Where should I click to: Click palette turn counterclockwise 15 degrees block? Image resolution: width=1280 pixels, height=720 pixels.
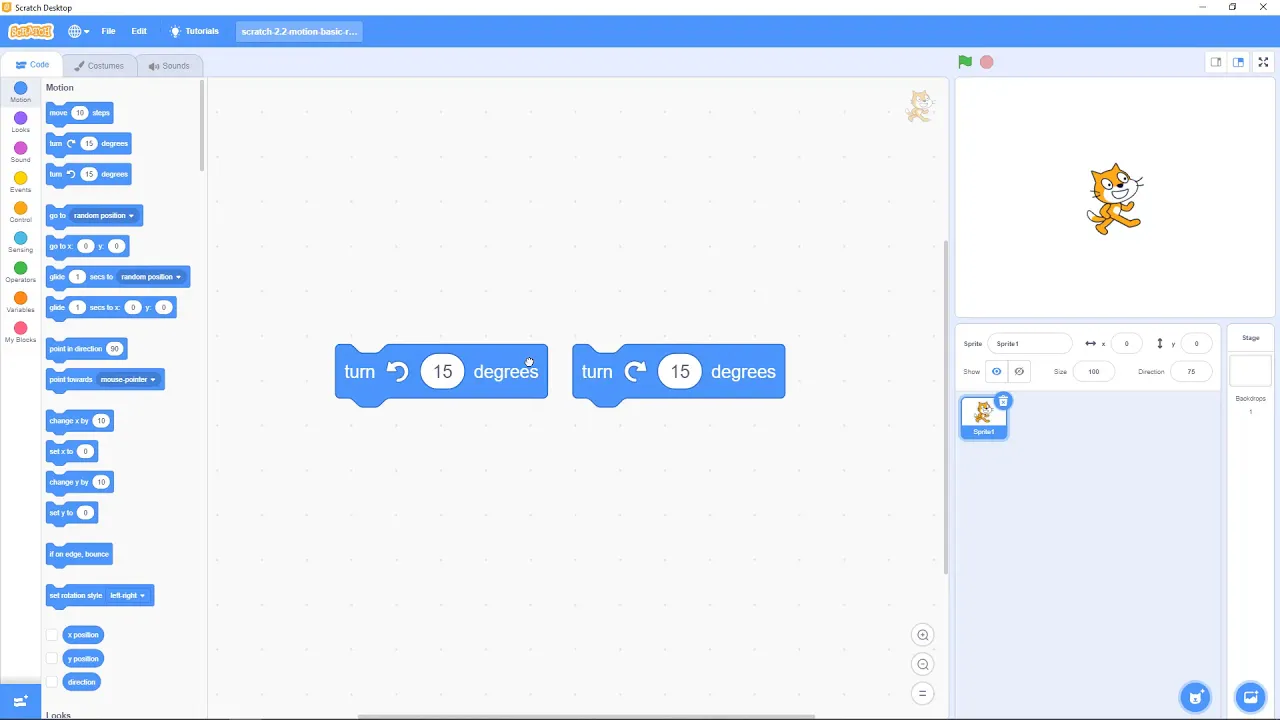88,175
